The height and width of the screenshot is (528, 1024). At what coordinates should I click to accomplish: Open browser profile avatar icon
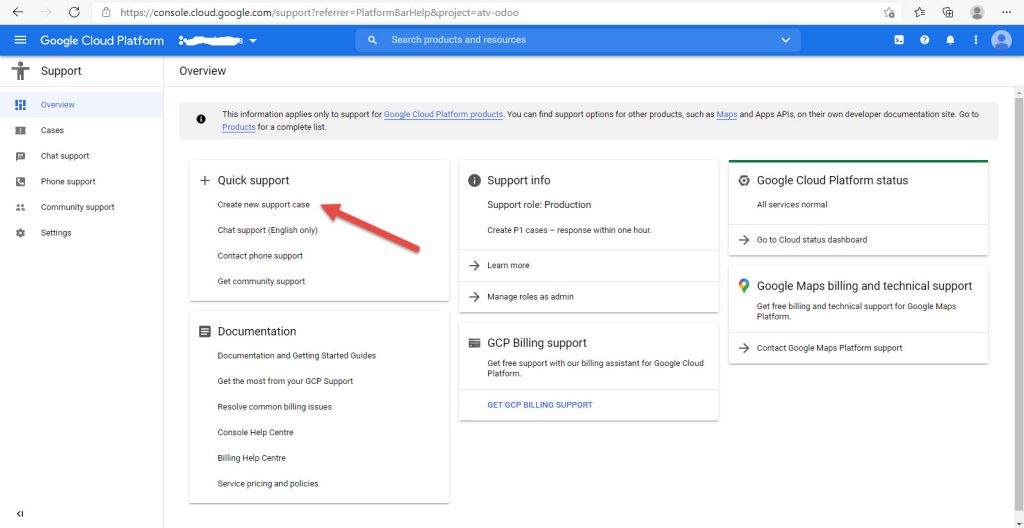977,12
